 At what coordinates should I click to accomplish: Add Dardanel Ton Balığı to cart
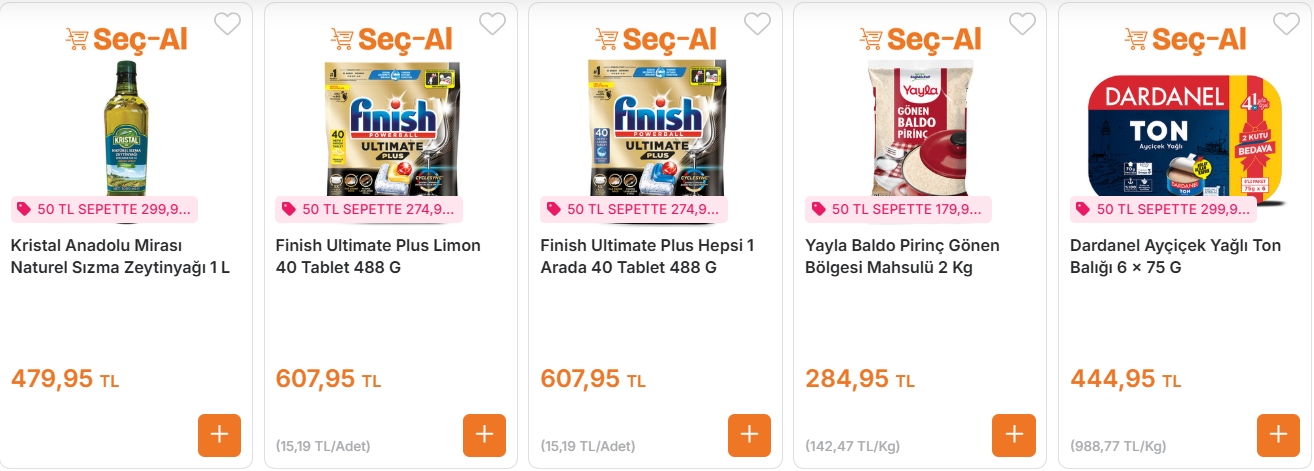pos(1277,435)
